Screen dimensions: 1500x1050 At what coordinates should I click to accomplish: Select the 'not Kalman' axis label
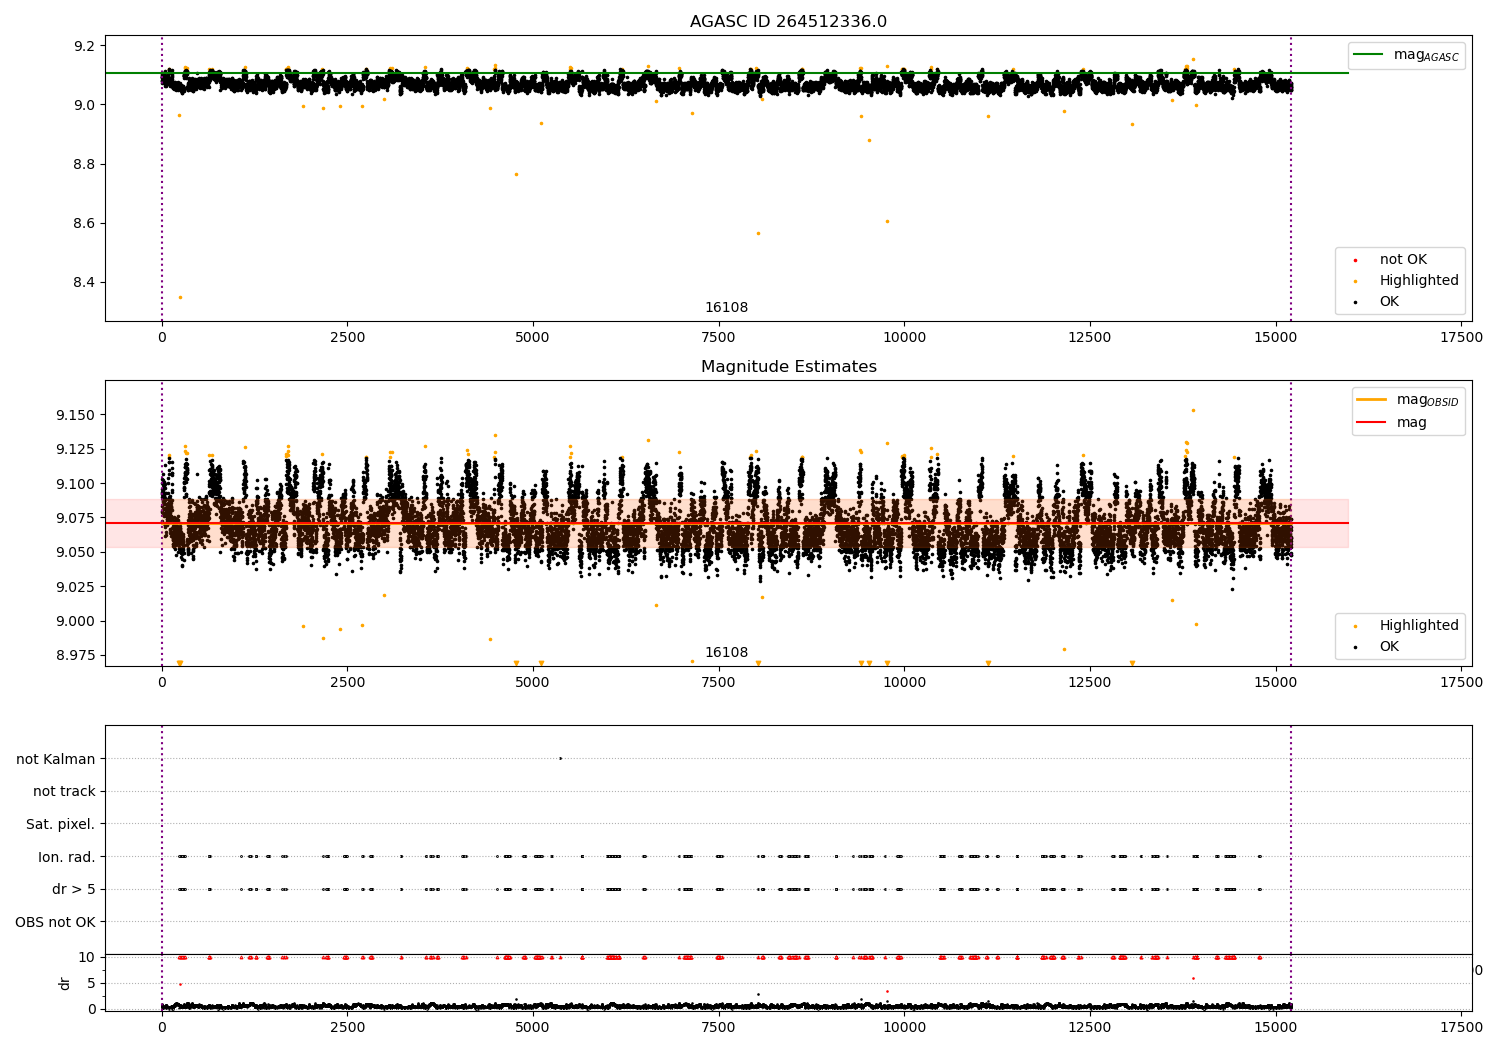point(56,759)
